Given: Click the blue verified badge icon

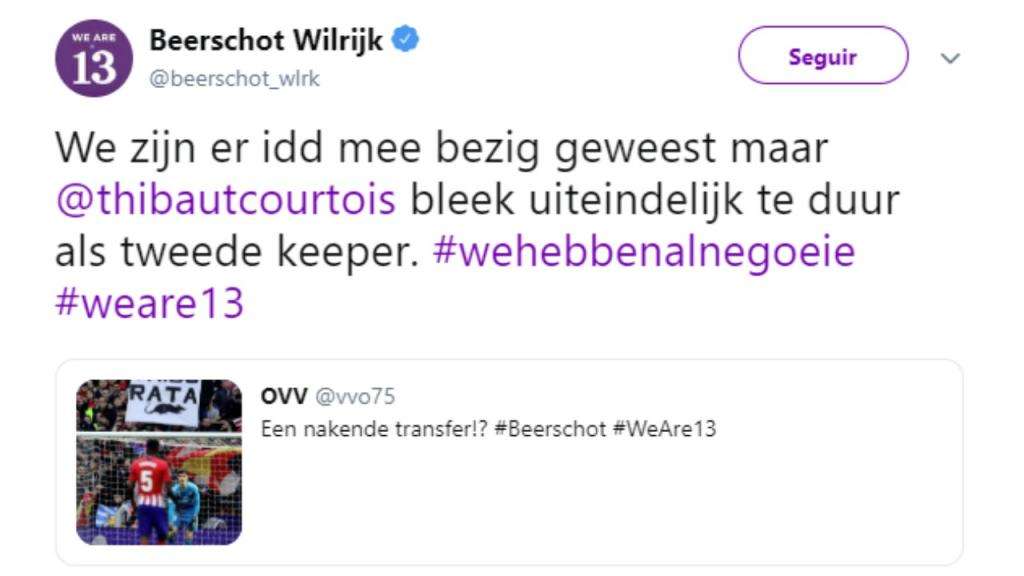Looking at the screenshot, I should coord(405,40).
